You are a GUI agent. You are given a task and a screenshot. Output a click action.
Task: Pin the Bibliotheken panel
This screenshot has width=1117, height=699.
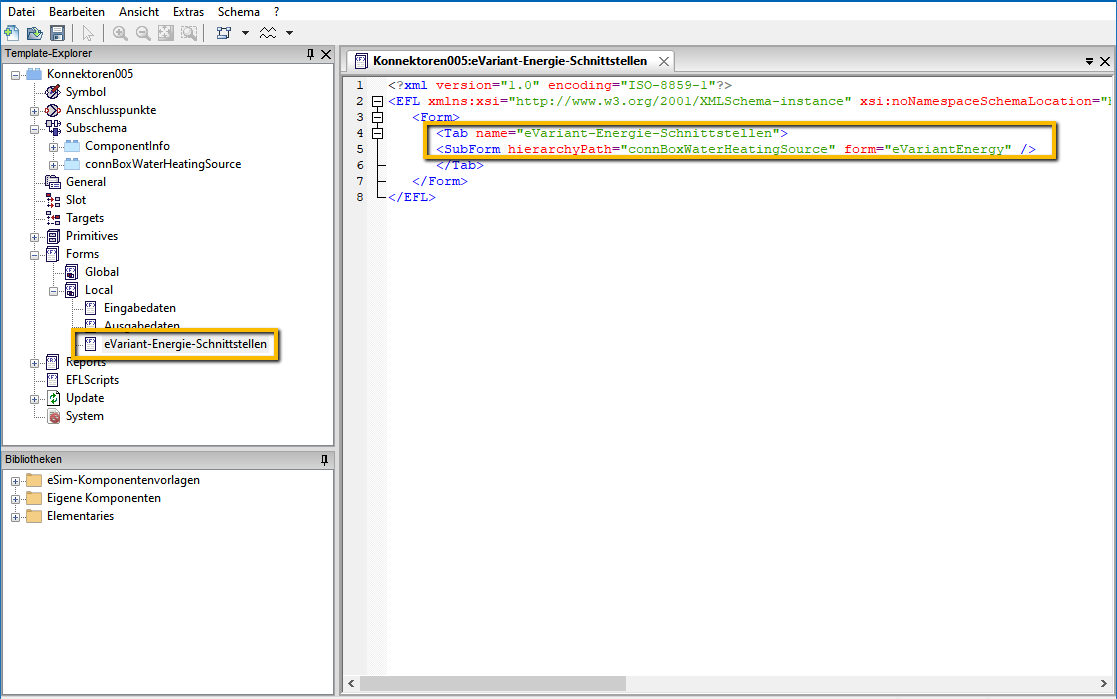point(324,460)
